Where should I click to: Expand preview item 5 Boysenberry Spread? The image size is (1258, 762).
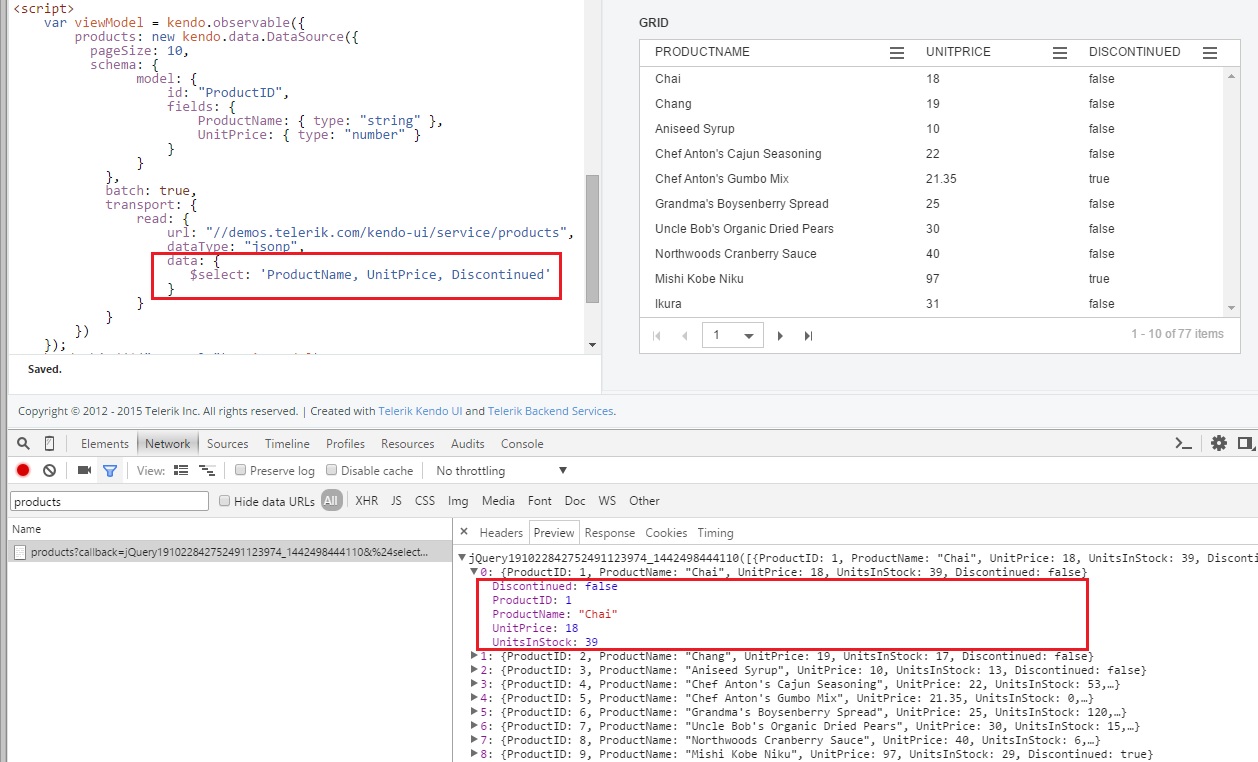475,712
